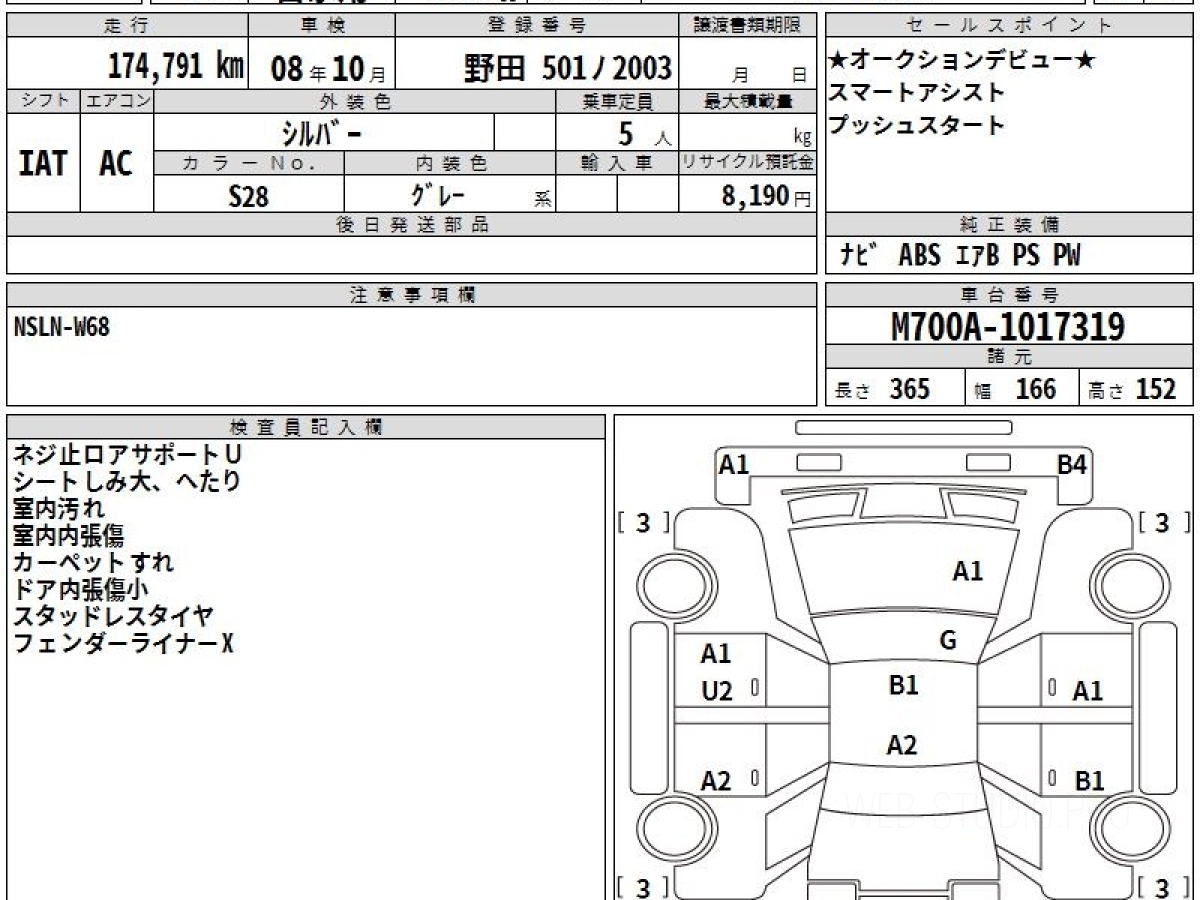
Task: Select the exterior color シルバー field
Action: tap(324, 132)
